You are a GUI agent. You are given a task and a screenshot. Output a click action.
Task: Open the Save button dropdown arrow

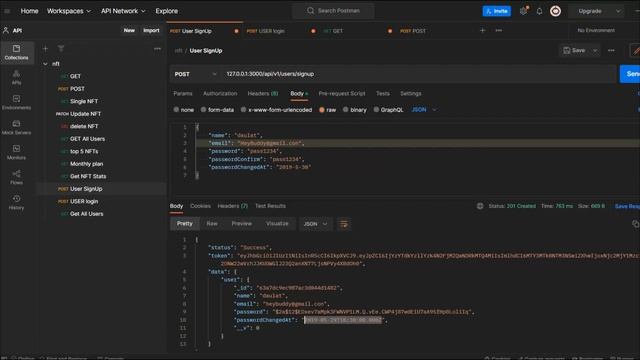(x=595, y=51)
